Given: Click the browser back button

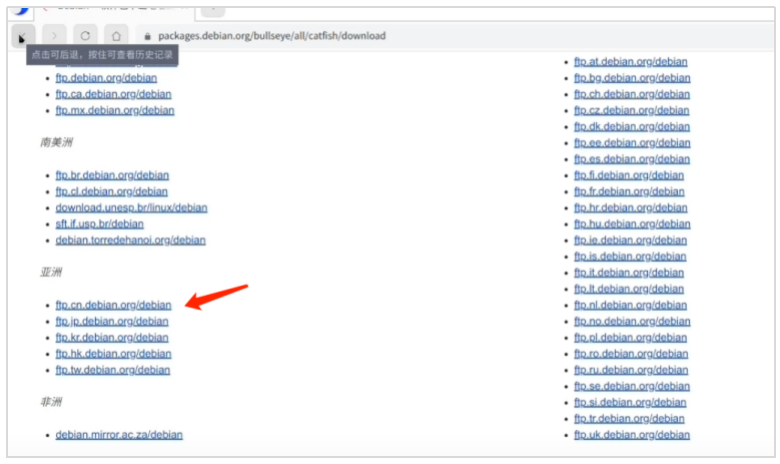Looking at the screenshot, I should [23, 36].
